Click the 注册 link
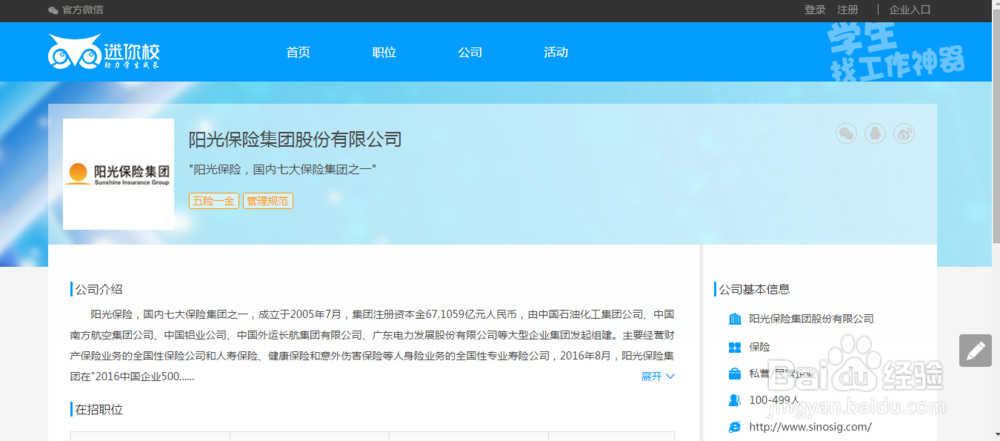This screenshot has height=441, width=1000. coord(848,10)
